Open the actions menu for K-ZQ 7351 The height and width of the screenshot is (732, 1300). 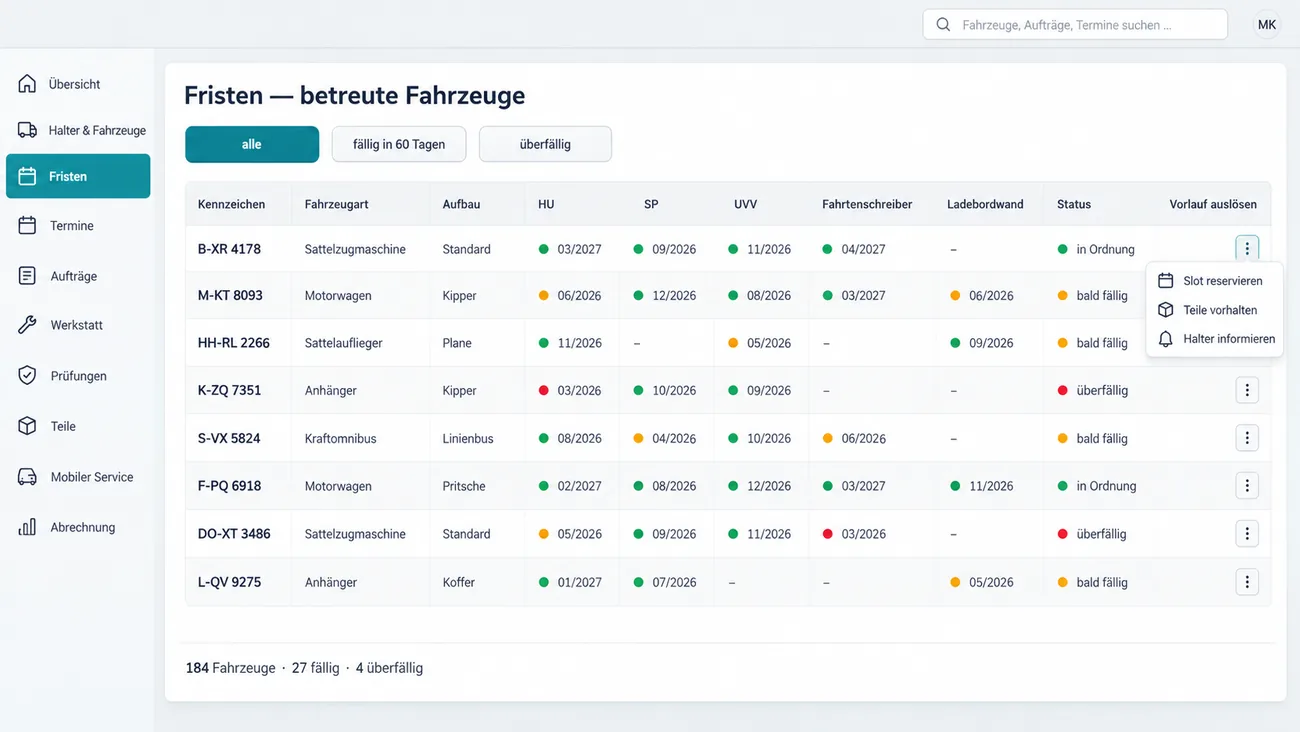point(1247,390)
